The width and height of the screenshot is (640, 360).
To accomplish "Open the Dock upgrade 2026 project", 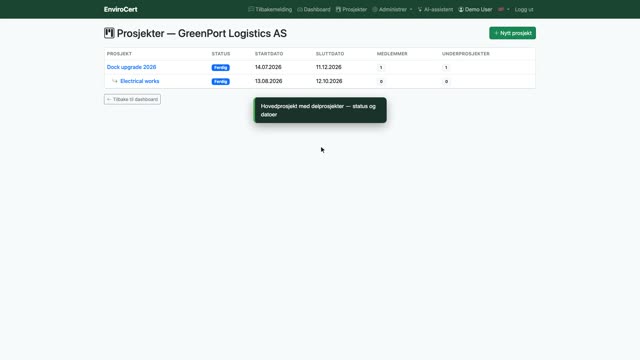I will coord(131,67).
